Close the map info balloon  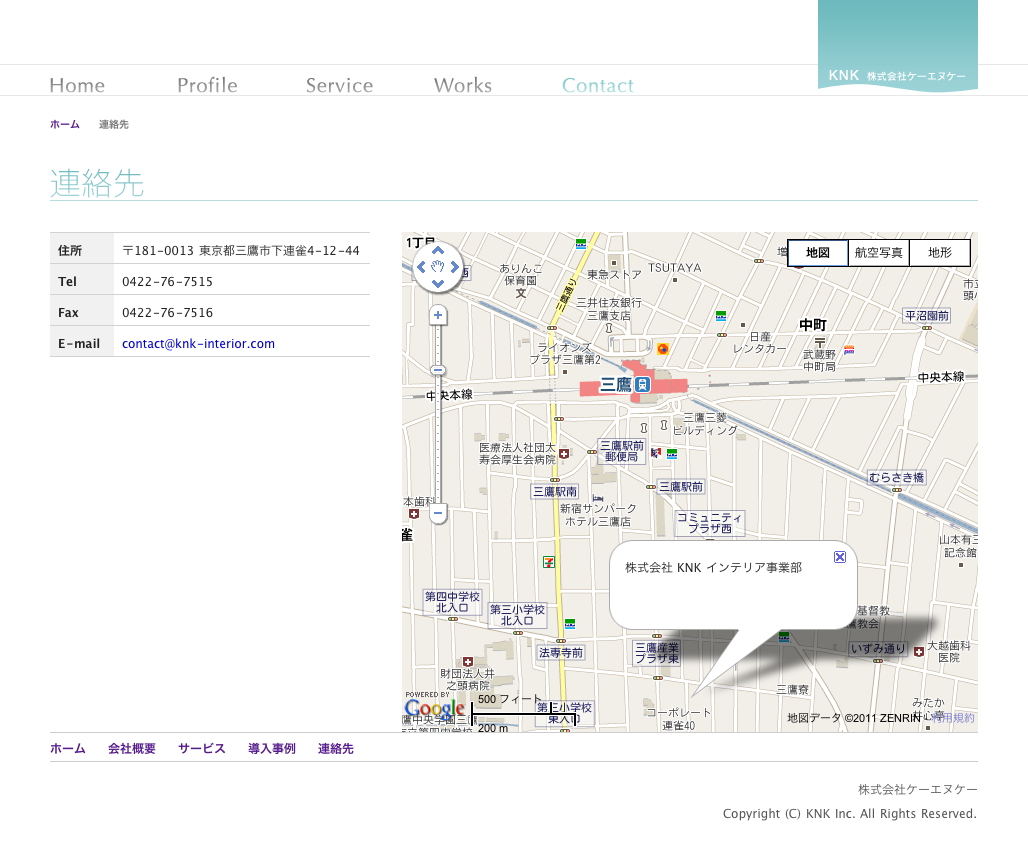click(x=840, y=557)
